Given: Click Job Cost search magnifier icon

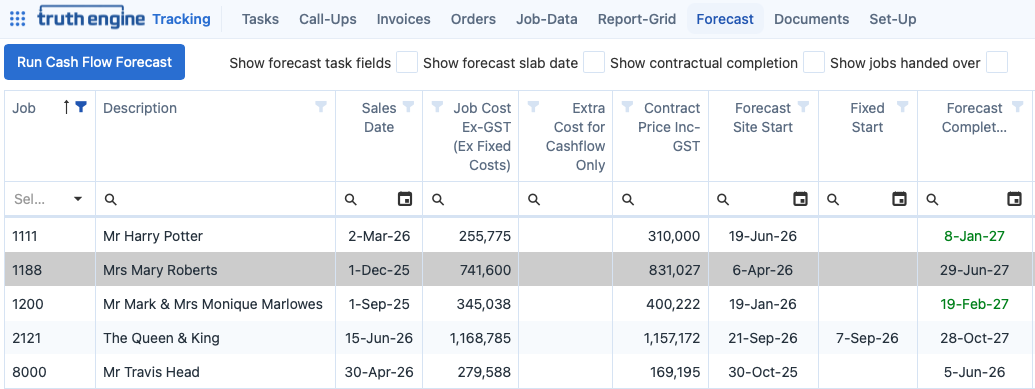Looking at the screenshot, I should click(x=438, y=199).
